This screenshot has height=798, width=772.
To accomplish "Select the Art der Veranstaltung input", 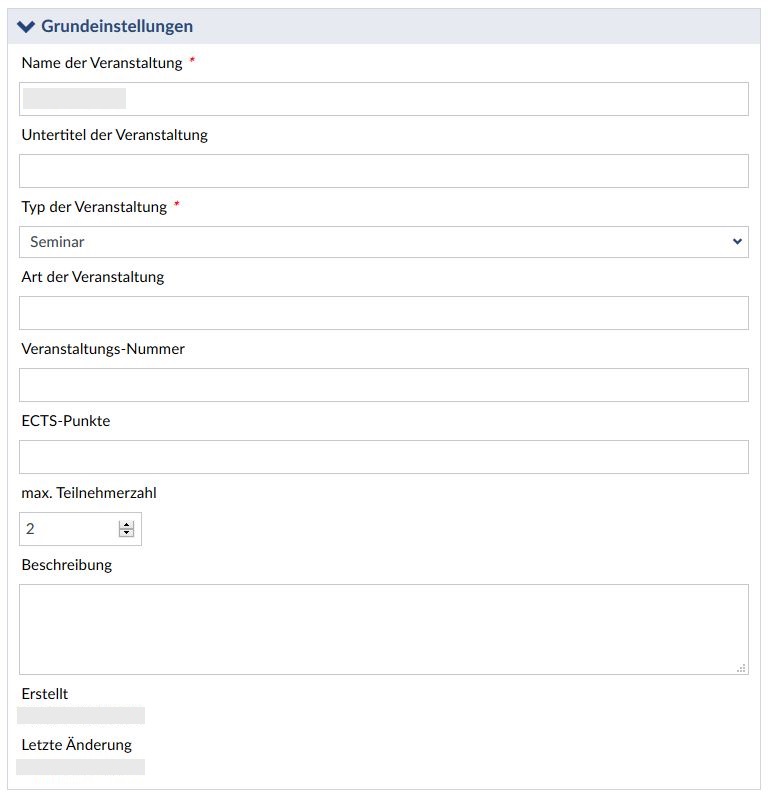I will coord(384,313).
